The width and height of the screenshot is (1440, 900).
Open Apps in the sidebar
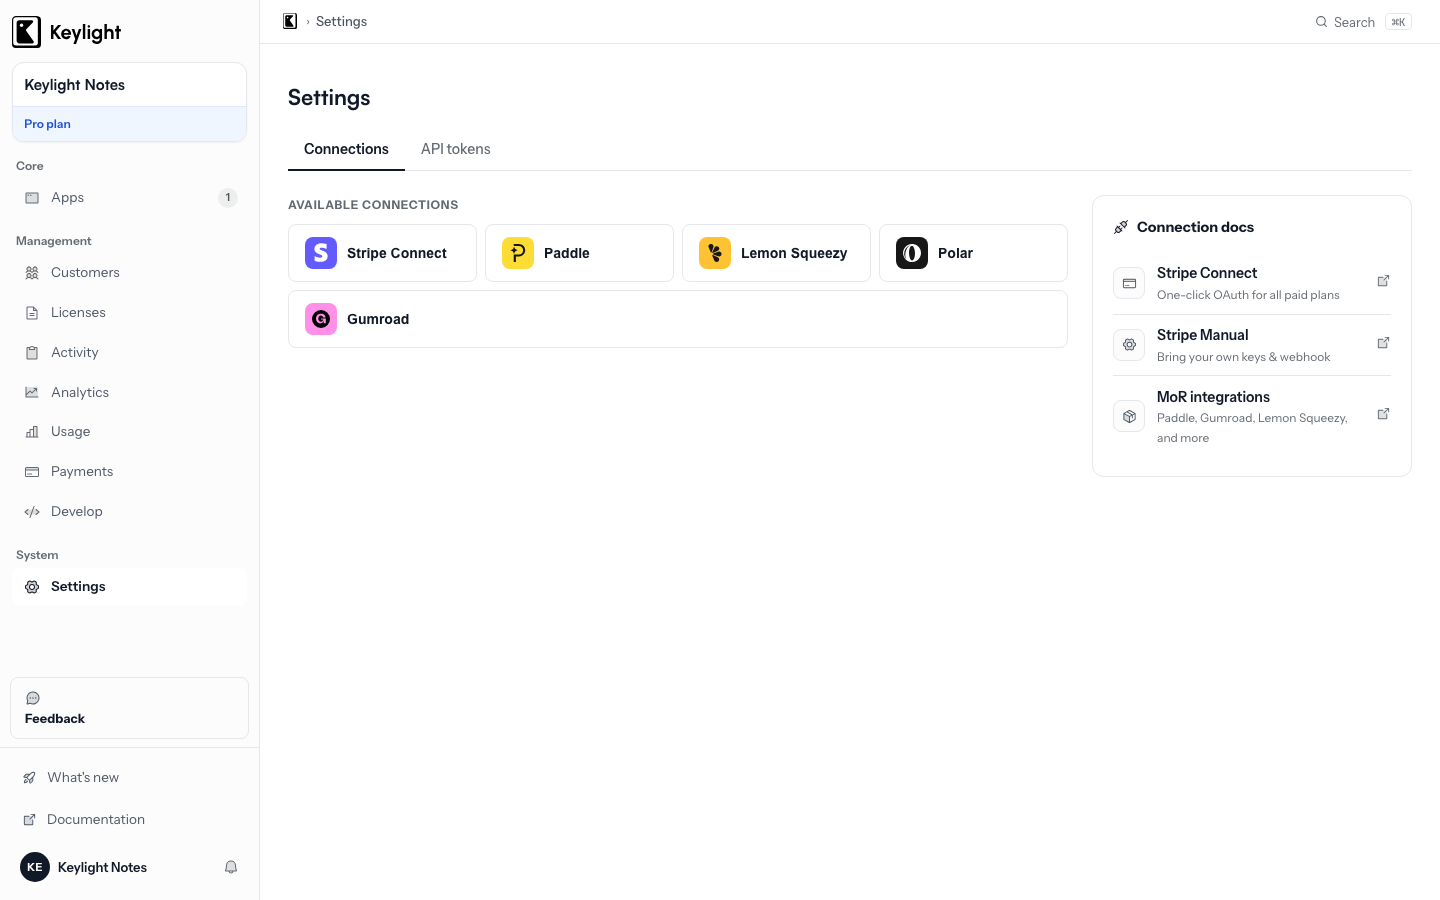[129, 198]
